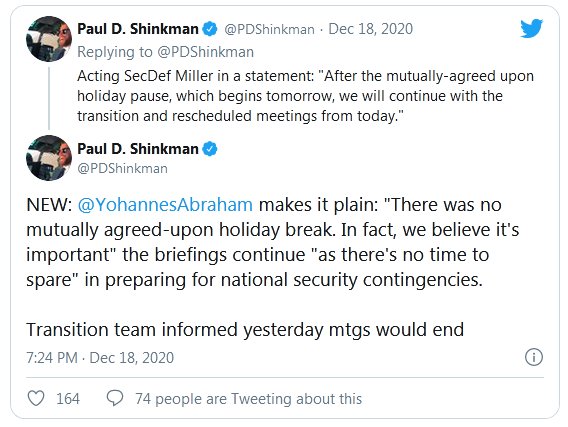Image resolution: width=568 pixels, height=427 pixels.
Task: Click the Acting SecDef Miller statement text
Action: (305, 96)
